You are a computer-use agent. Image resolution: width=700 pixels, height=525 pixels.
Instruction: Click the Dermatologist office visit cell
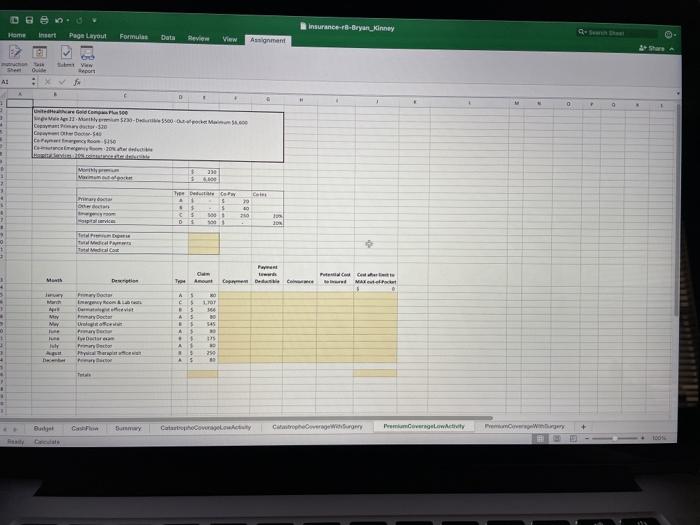coord(125,309)
